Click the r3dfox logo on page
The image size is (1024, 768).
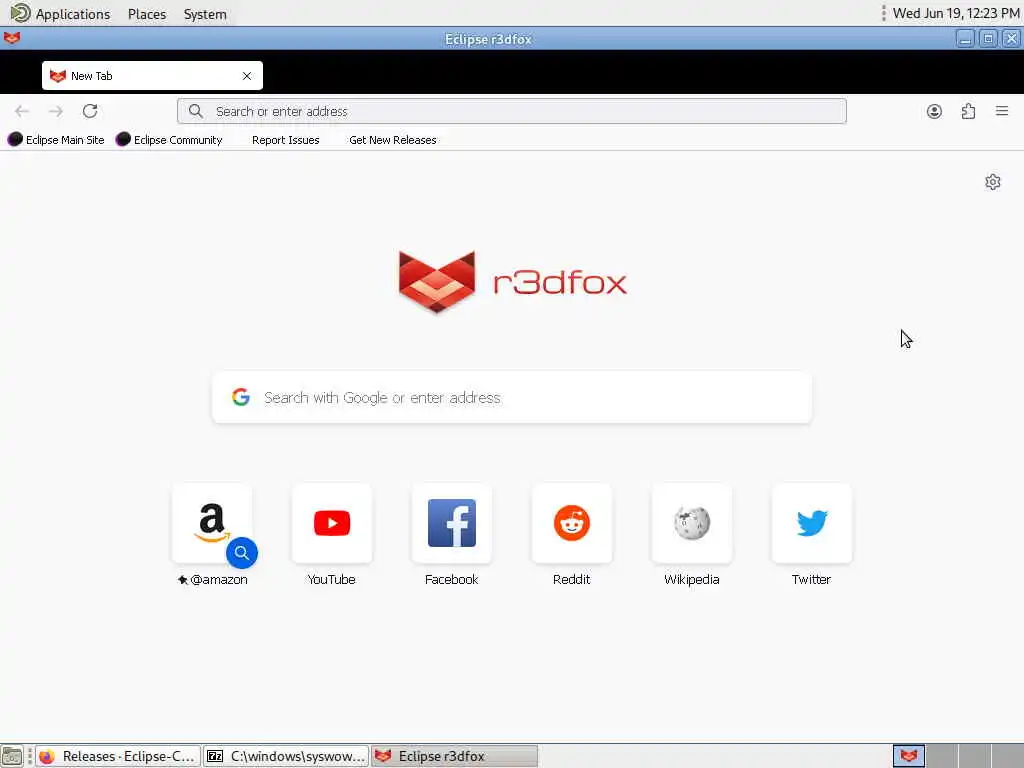pos(513,282)
